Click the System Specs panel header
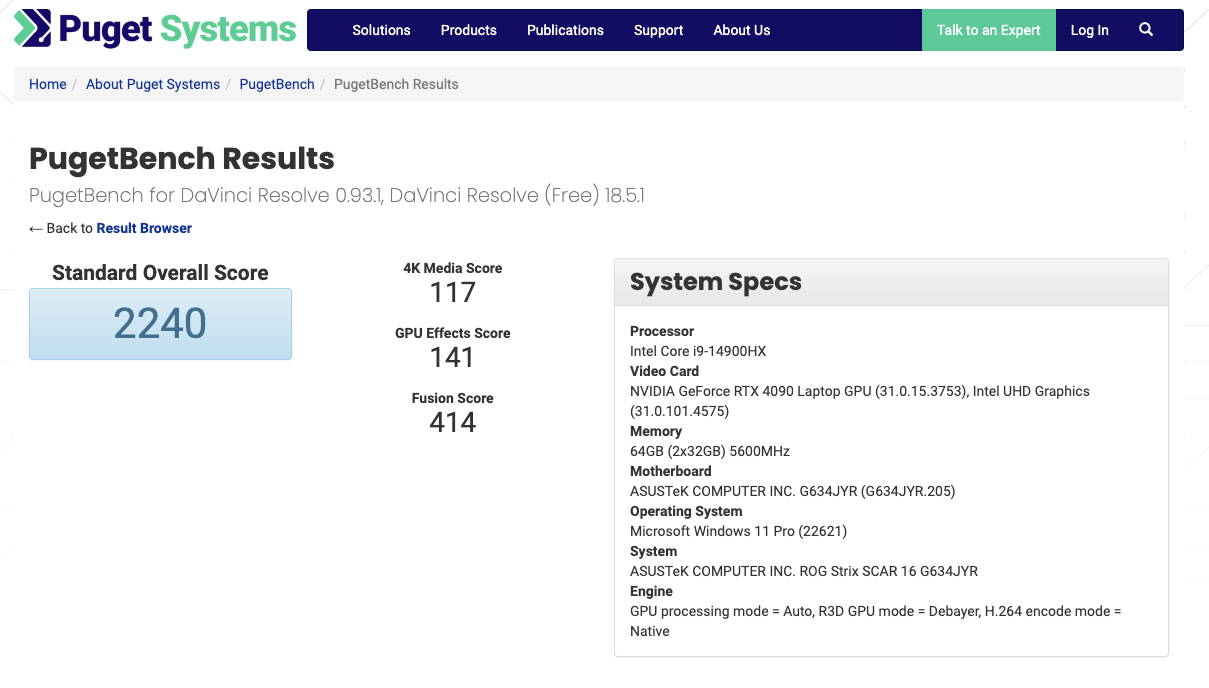Viewport: 1209px width, 688px height. coord(890,282)
